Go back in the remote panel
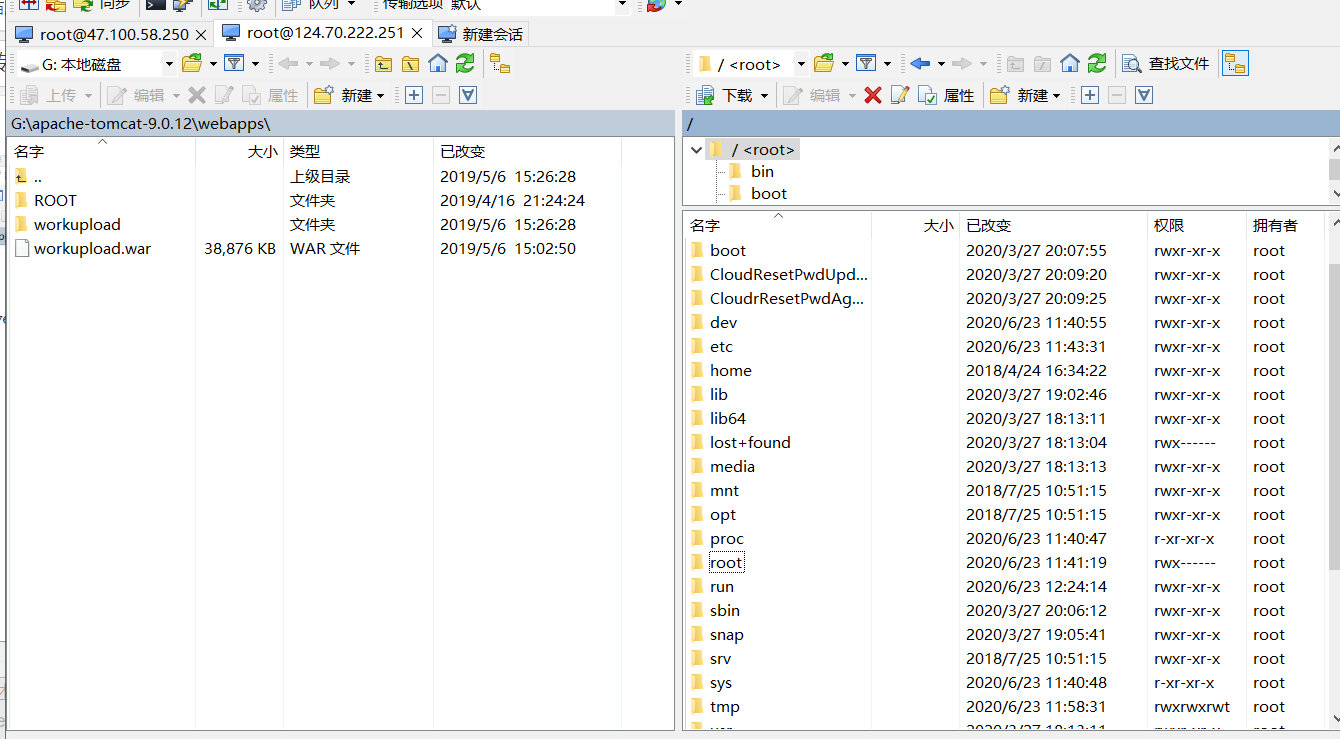The height and width of the screenshot is (739, 1340). coord(920,64)
